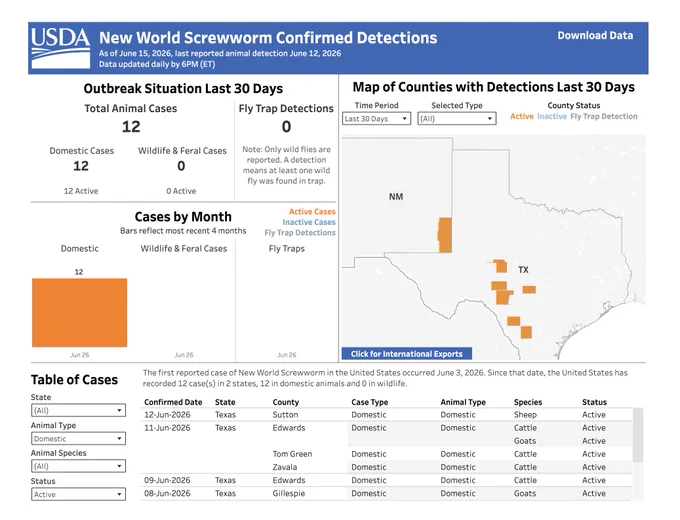Select the Sutton county cell
This screenshot has width=680, height=520.
click(285, 415)
